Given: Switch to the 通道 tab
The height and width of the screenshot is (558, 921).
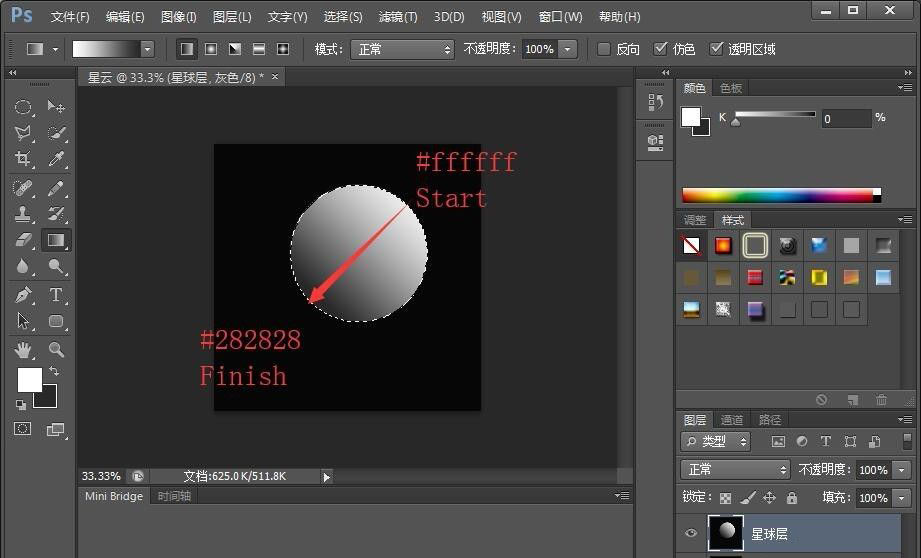Looking at the screenshot, I should coord(732,420).
